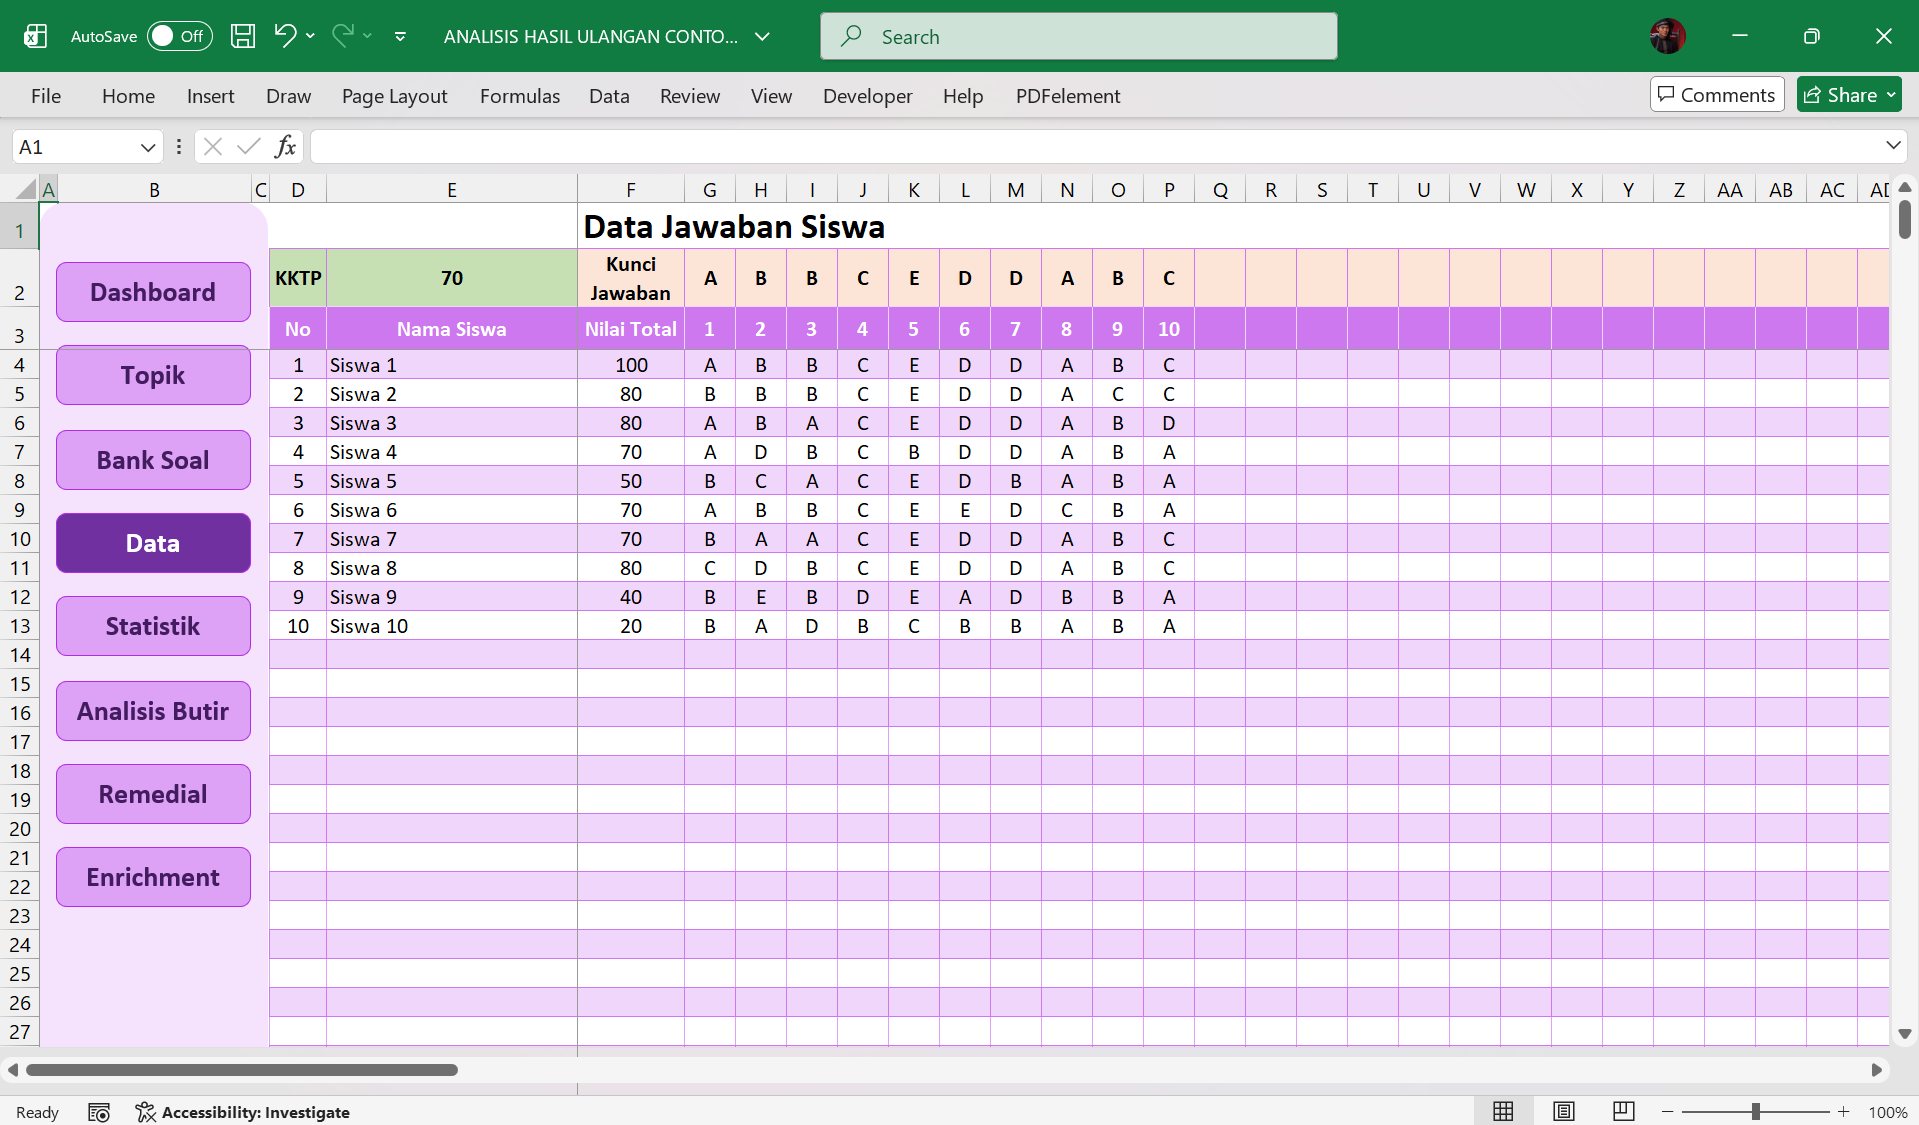Open the Topik navigation button
The image size is (1919, 1125).
(153, 375)
